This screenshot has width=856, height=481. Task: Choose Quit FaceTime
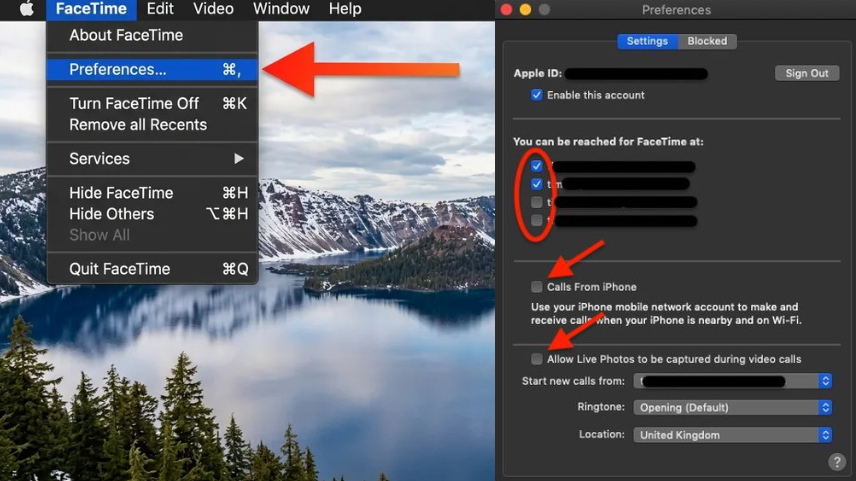[x=152, y=269]
